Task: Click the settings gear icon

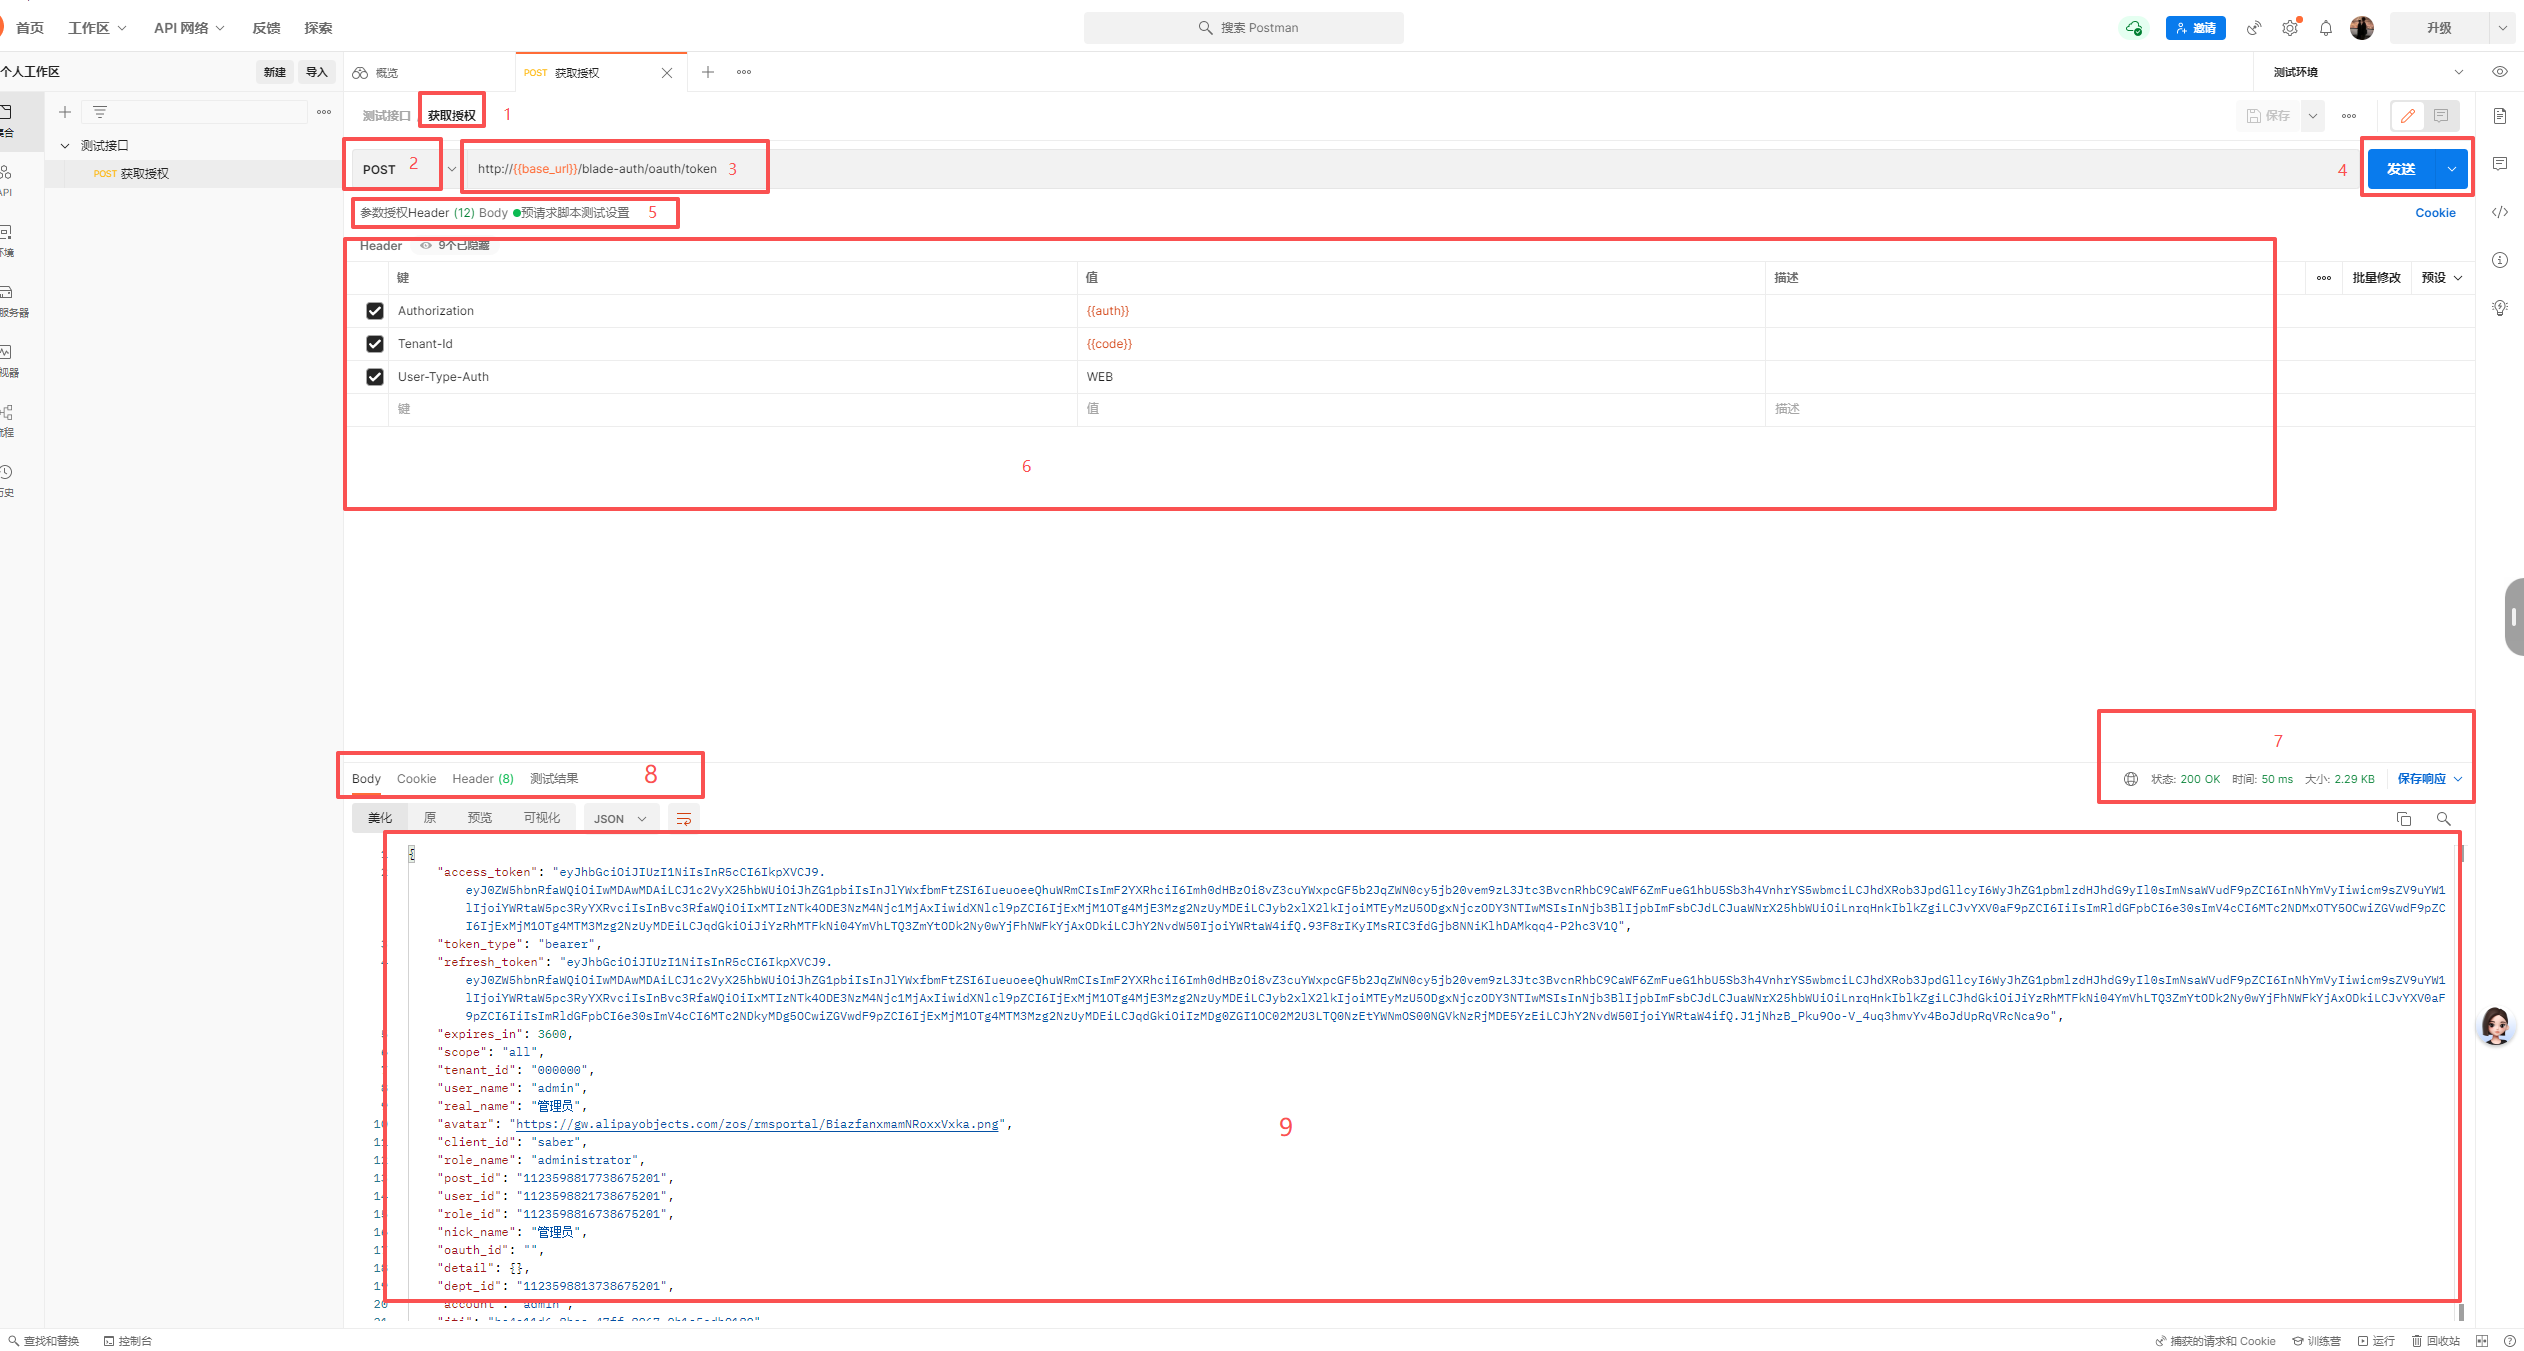Action: (x=2289, y=28)
